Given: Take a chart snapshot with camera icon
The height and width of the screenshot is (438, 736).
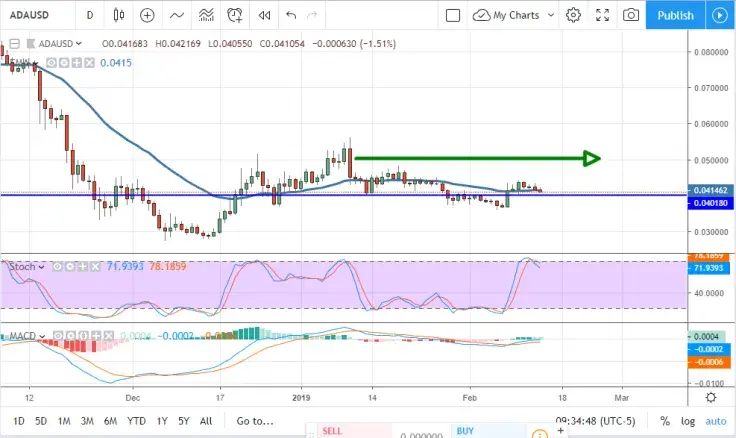Looking at the screenshot, I should [631, 15].
